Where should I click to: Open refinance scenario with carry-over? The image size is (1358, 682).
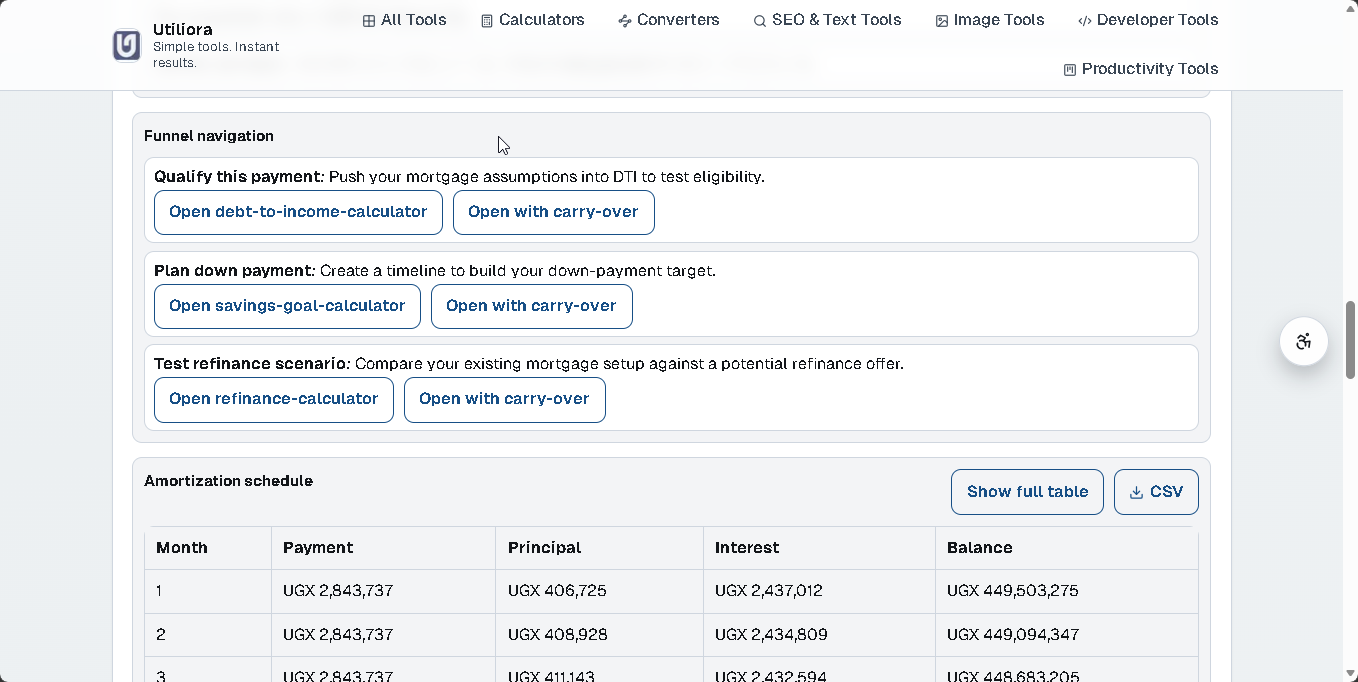[x=504, y=399]
